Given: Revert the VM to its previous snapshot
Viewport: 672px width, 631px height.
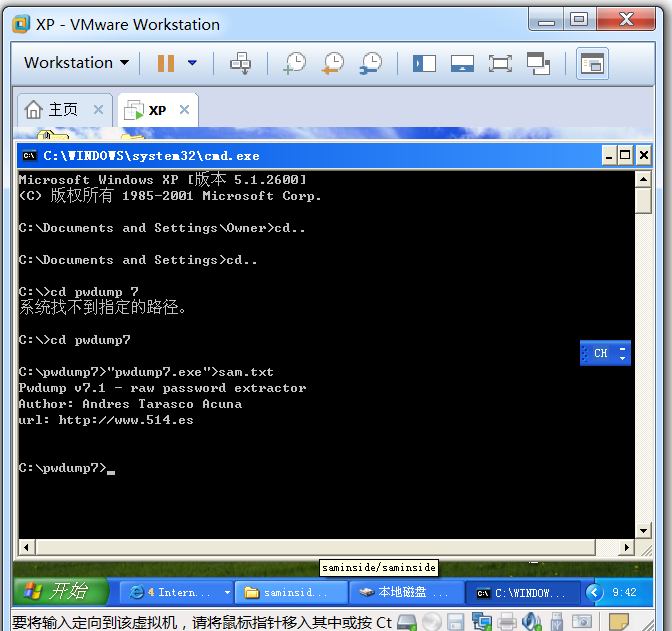Looking at the screenshot, I should 333,63.
